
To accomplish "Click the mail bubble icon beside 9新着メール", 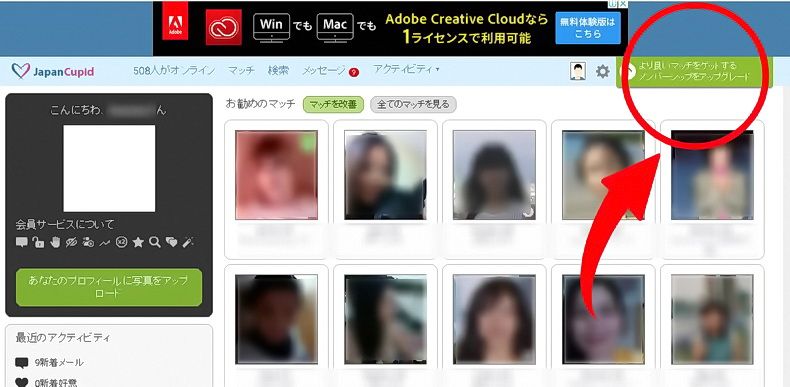I will point(22,363).
